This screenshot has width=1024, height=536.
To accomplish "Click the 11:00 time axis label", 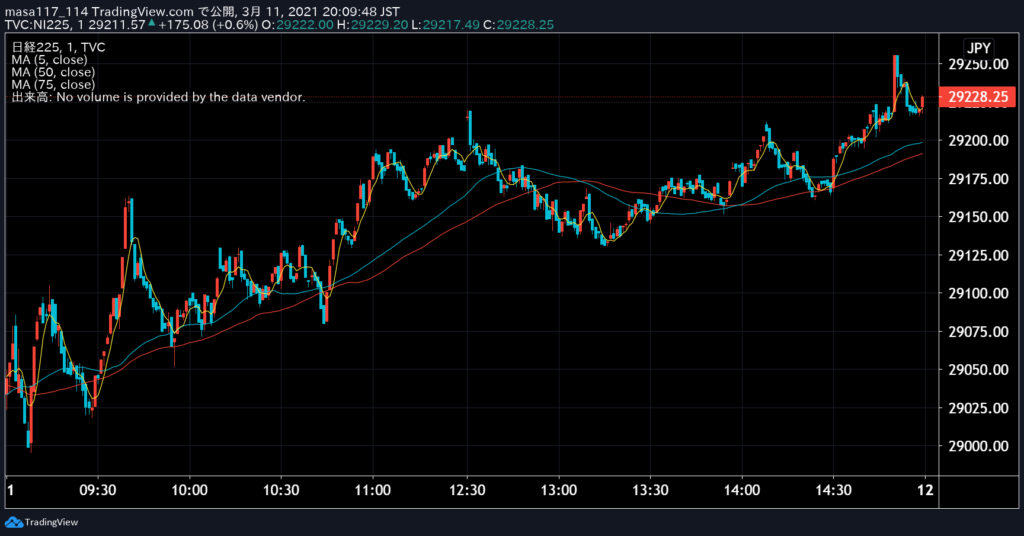I will click(x=373, y=490).
